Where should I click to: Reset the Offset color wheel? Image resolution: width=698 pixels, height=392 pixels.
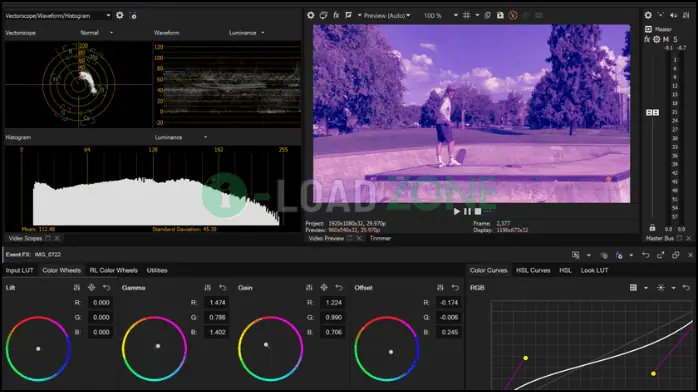pyautogui.click(x=455, y=287)
